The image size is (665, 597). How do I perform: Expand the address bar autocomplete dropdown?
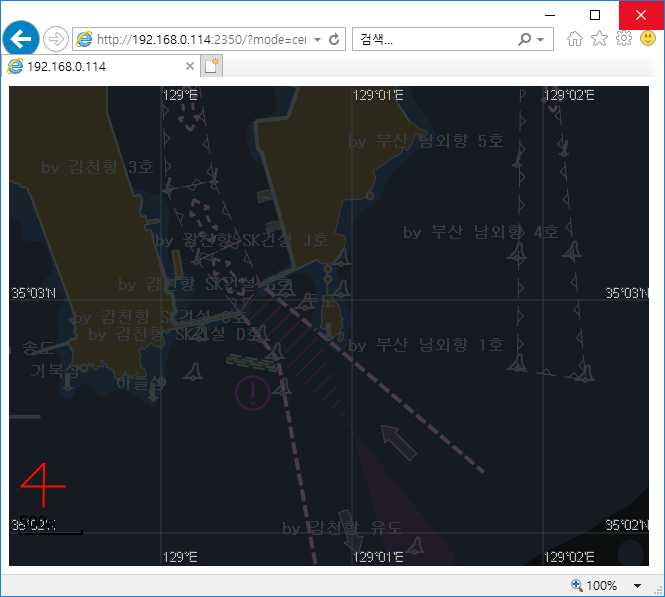(x=317, y=40)
